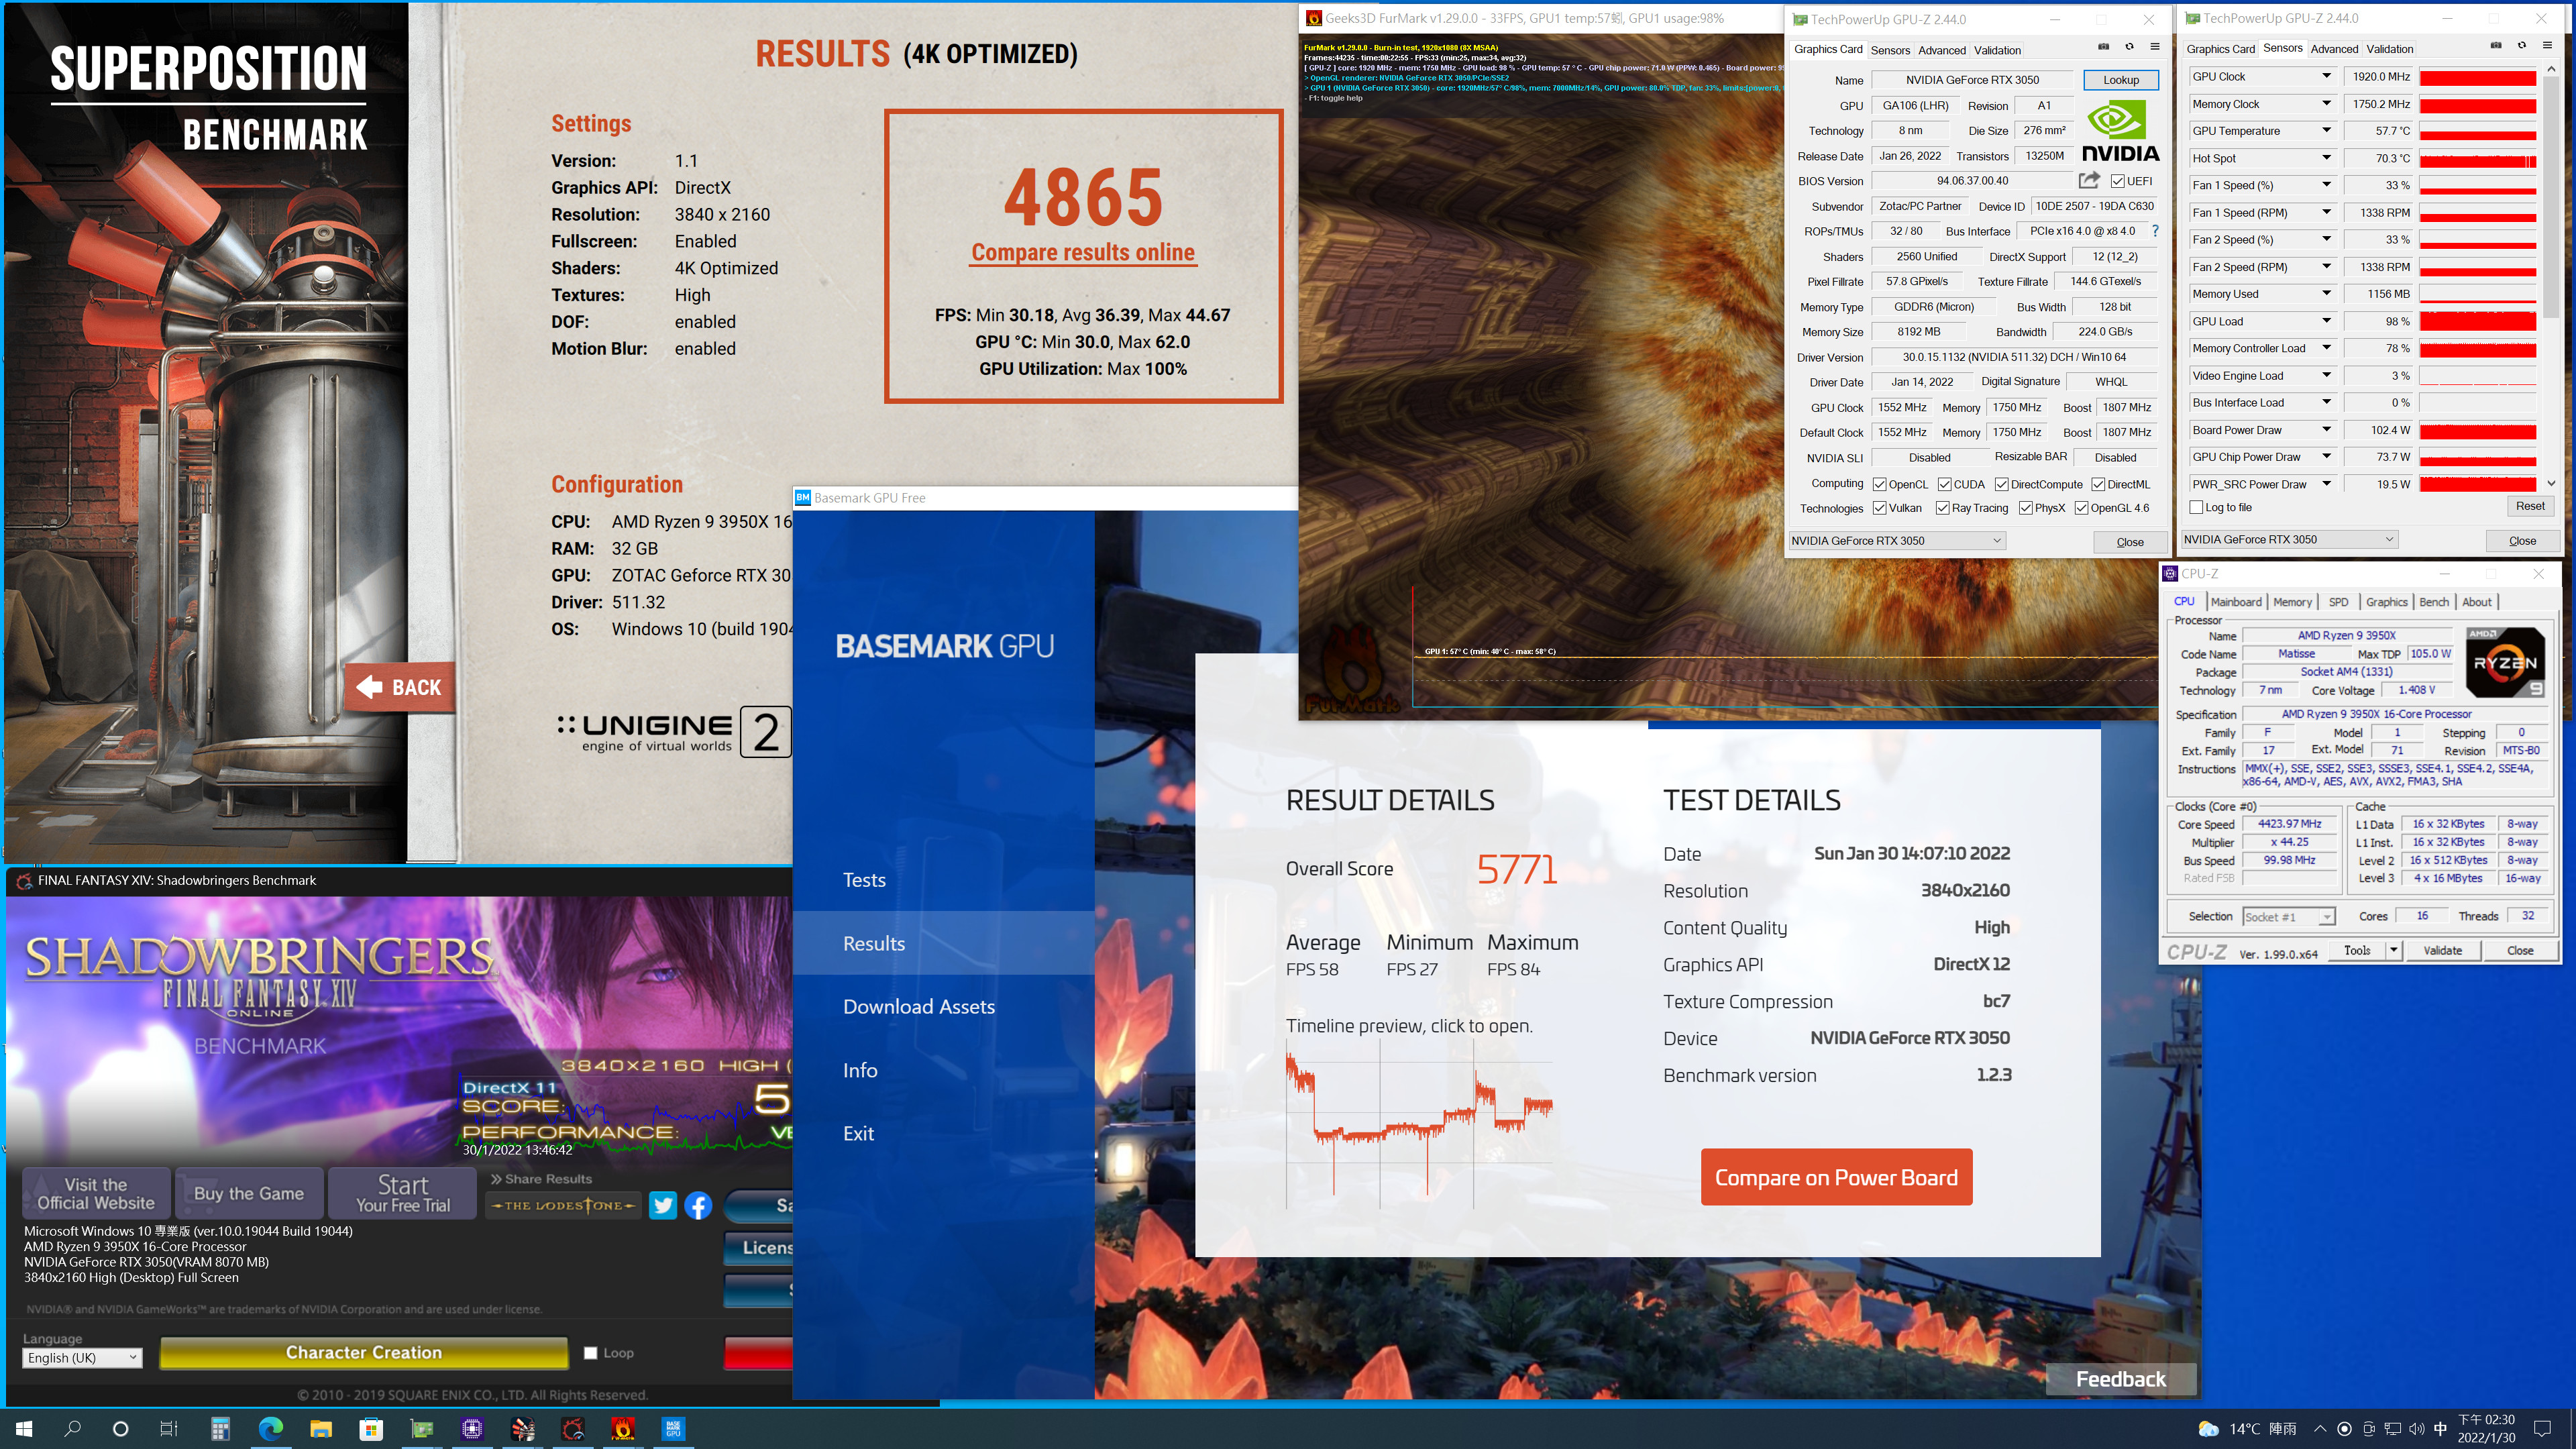Viewport: 2576px width, 1449px height.
Task: Expand the GPU Temperature sensor dropdown
Action: [x=2326, y=130]
